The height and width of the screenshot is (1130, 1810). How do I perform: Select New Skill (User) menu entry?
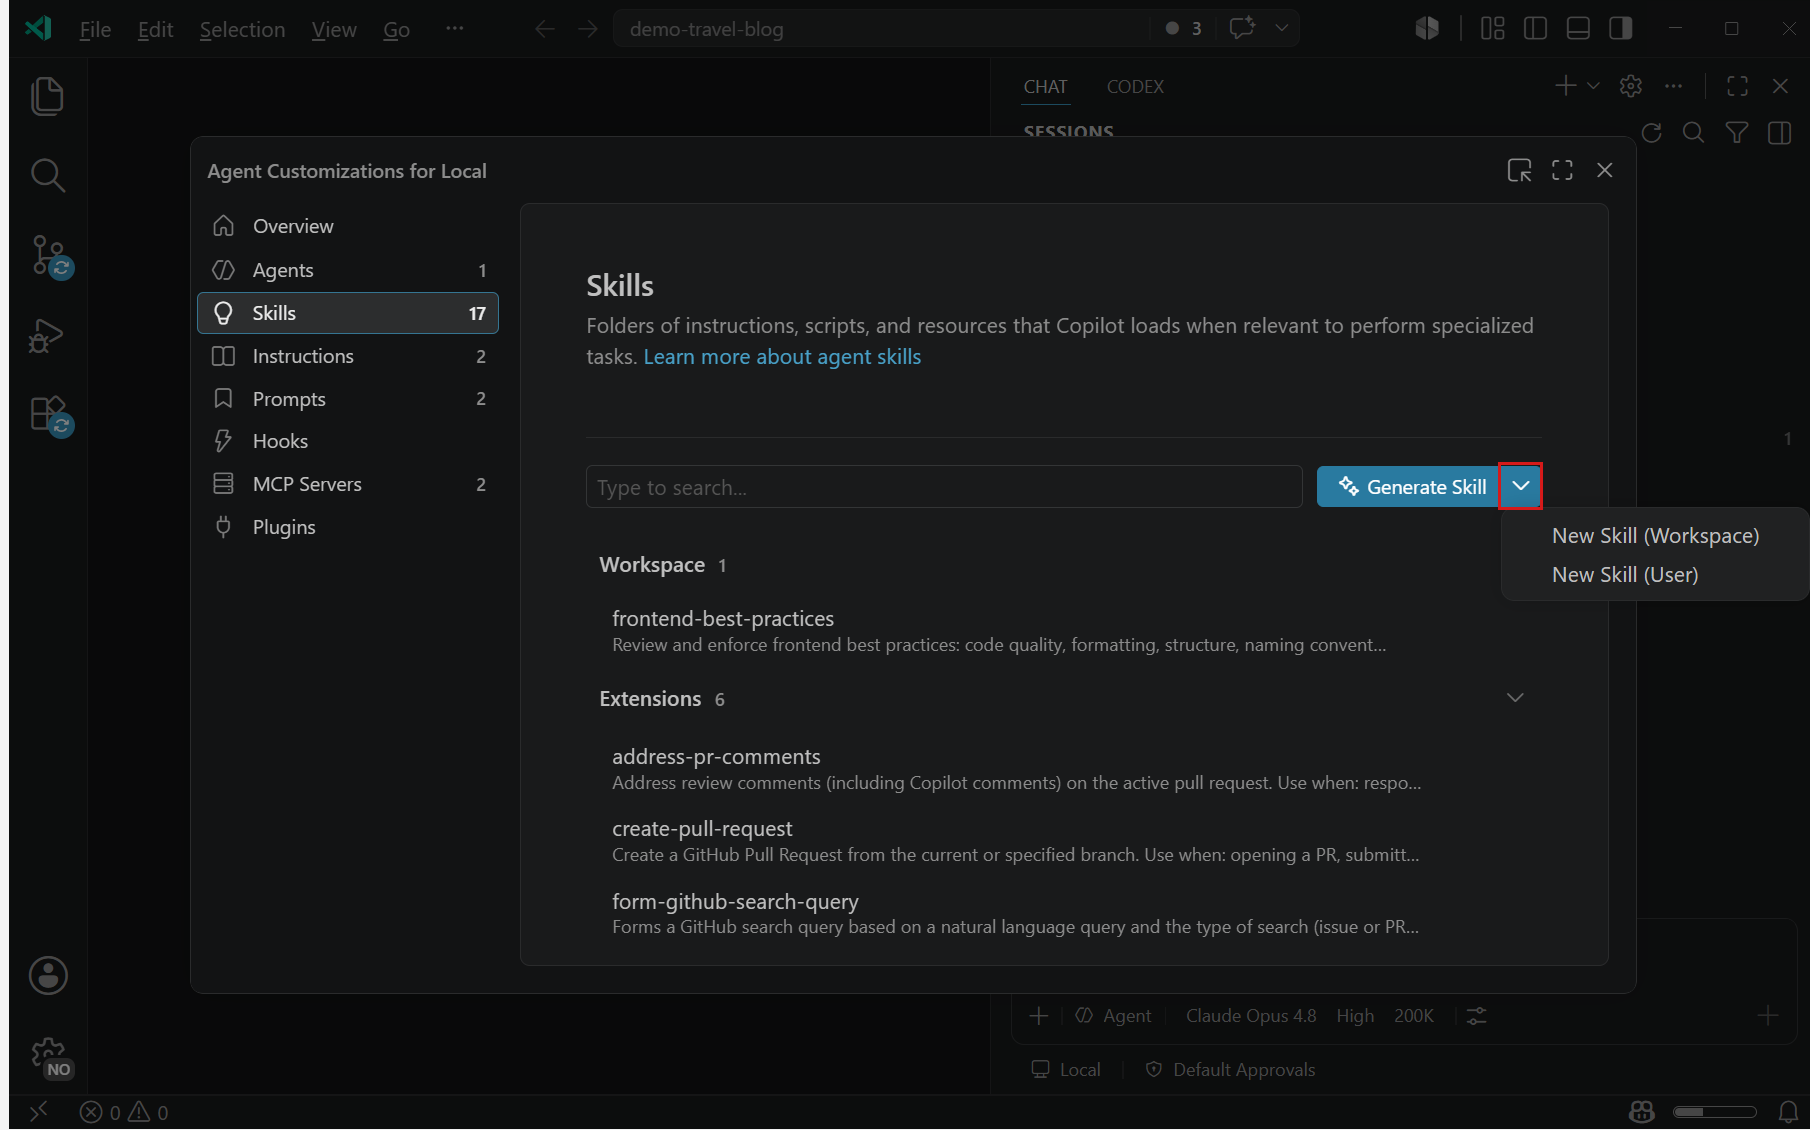[1655, 575]
